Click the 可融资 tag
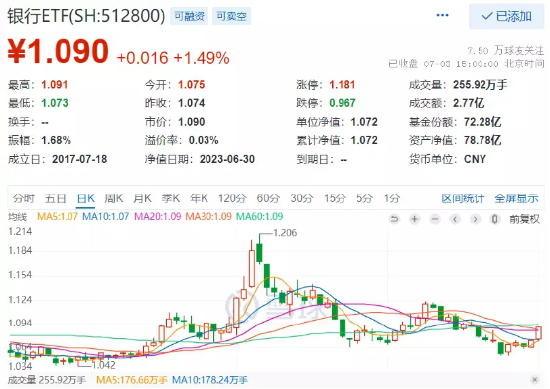The width and height of the screenshot is (550, 389). tap(189, 16)
